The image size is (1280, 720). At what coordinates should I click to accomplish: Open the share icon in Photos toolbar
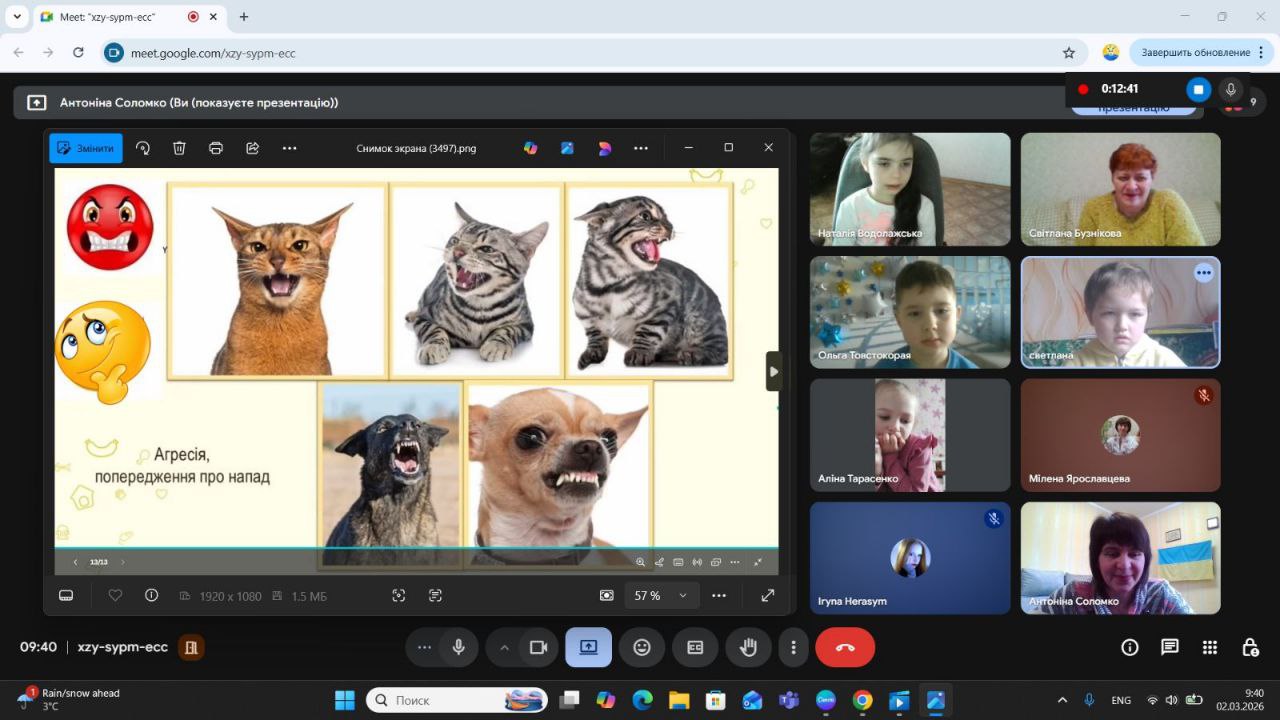coord(253,148)
